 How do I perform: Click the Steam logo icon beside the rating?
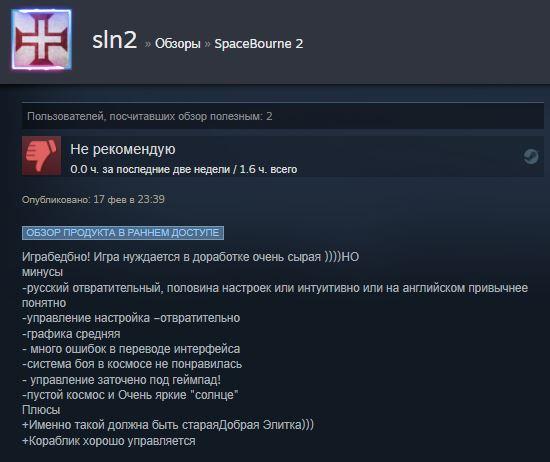click(531, 156)
